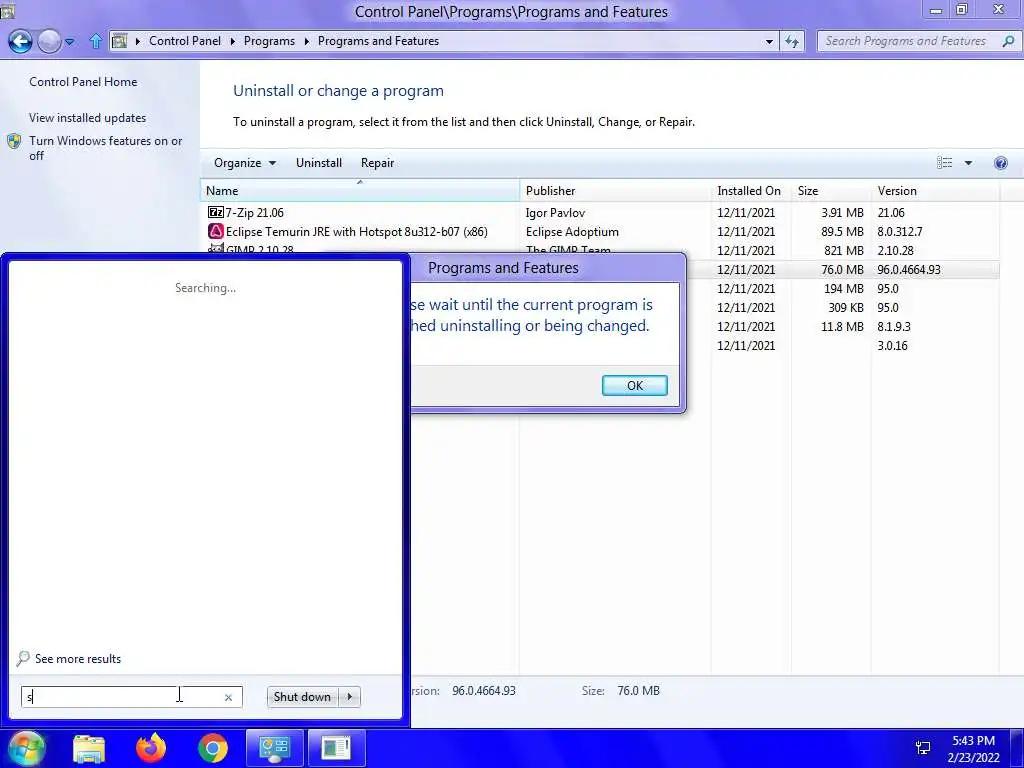The image size is (1024, 768).
Task: Click the Forward navigation arrow
Action: coord(50,41)
